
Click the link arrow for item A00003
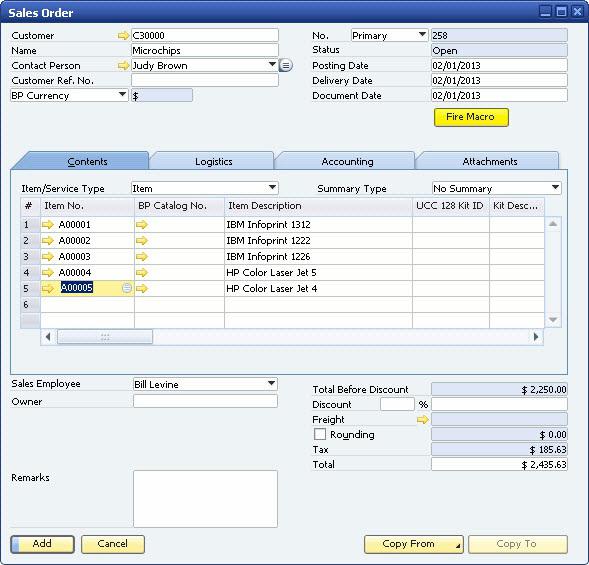coord(48,257)
